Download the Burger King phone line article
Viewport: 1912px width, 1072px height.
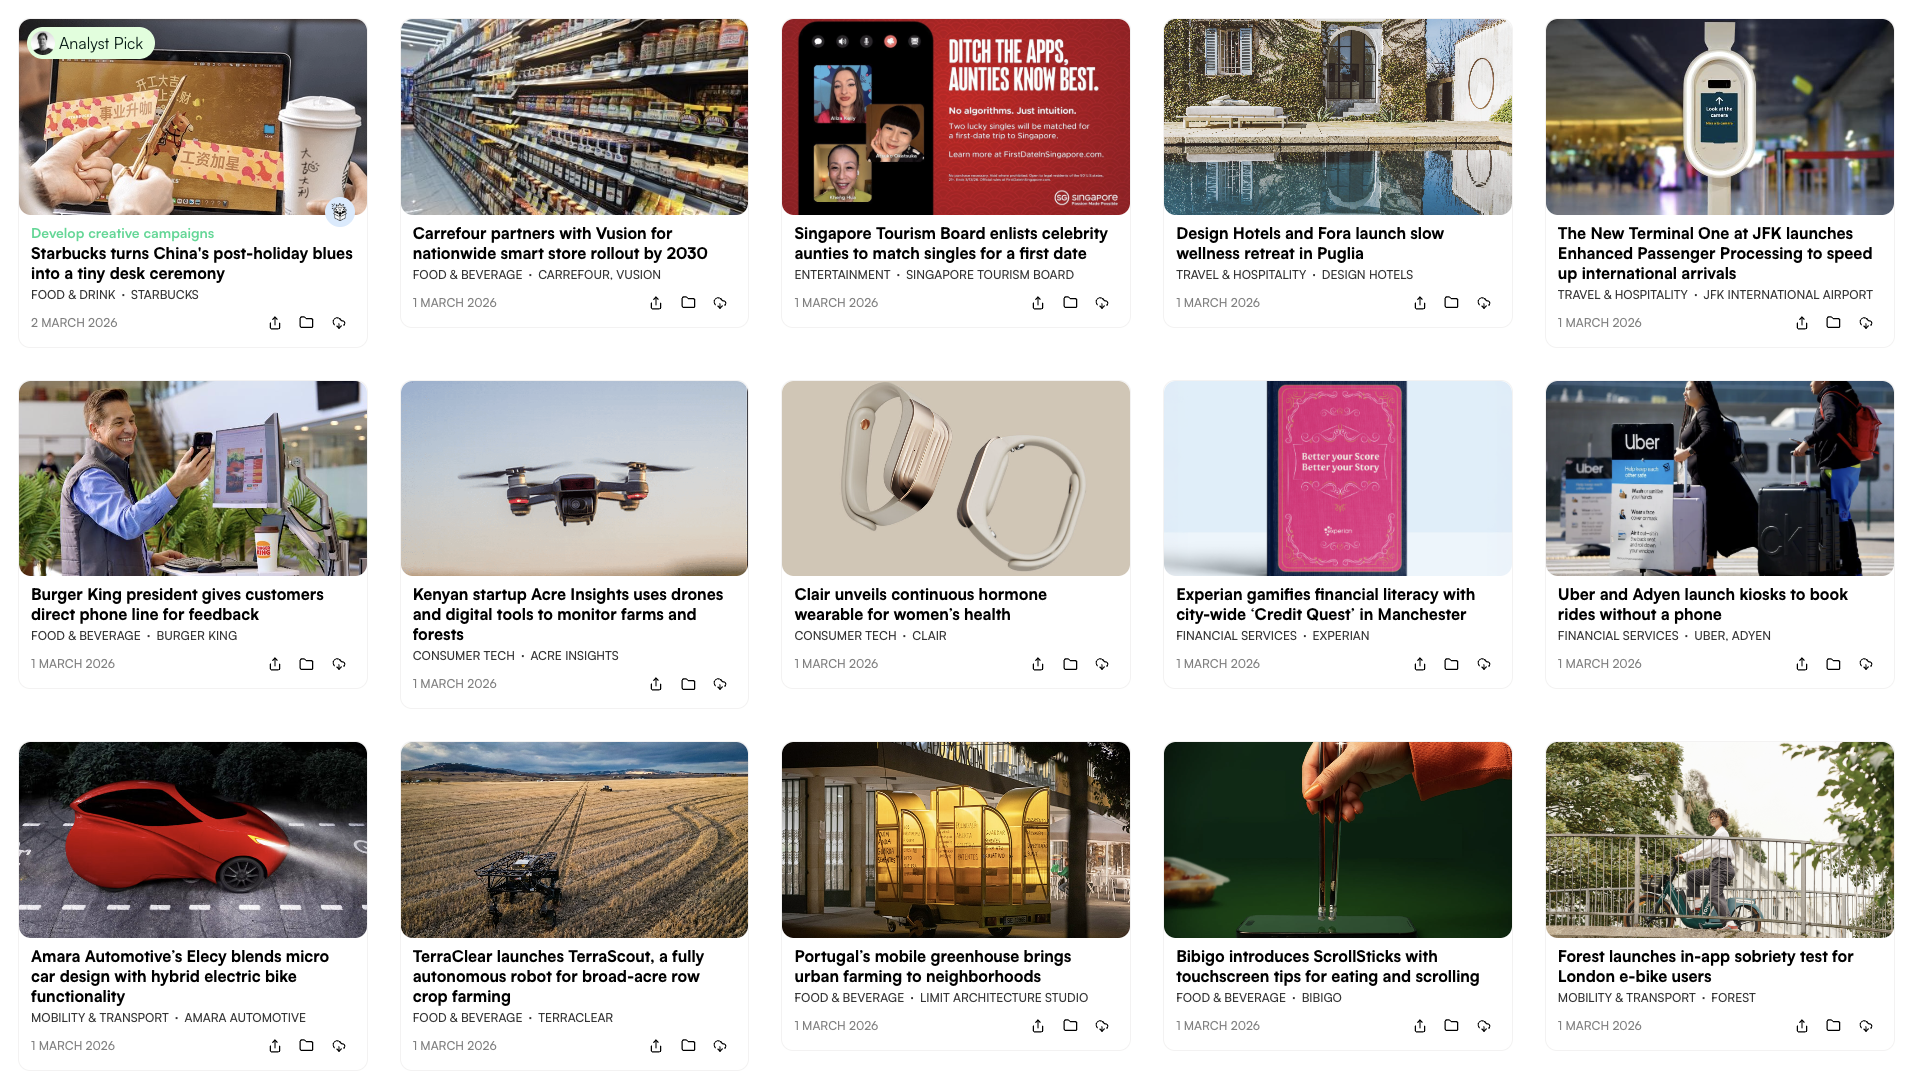(339, 664)
